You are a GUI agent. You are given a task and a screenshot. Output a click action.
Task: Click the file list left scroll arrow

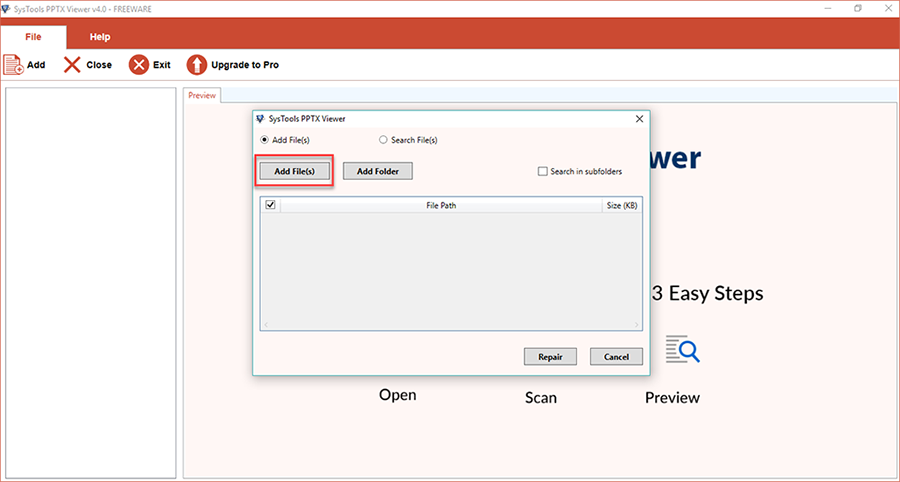point(266,325)
